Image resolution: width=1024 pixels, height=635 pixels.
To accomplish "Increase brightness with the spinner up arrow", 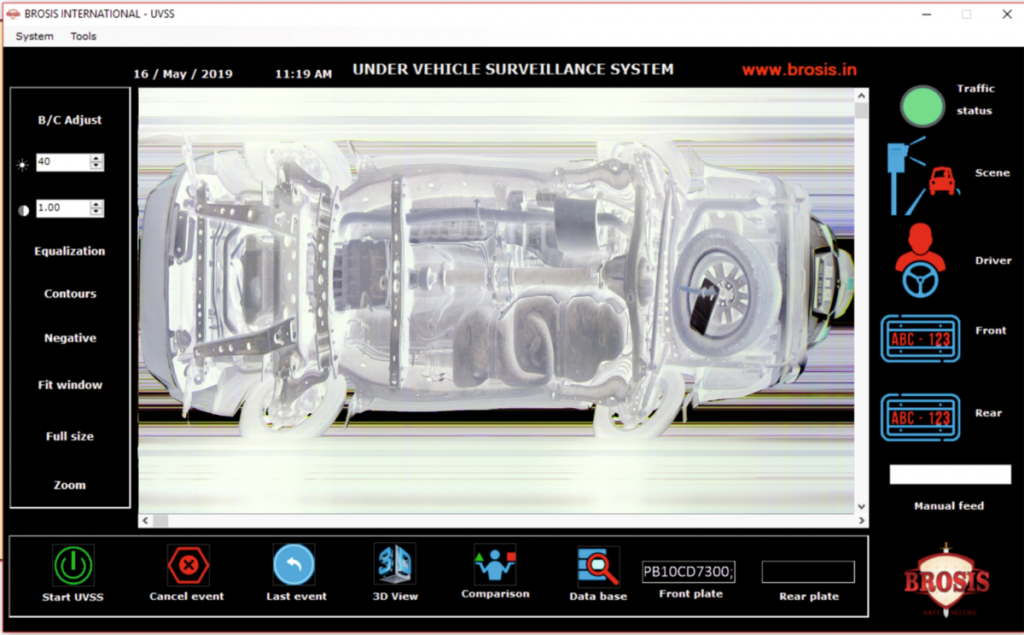I will pyautogui.click(x=97, y=157).
